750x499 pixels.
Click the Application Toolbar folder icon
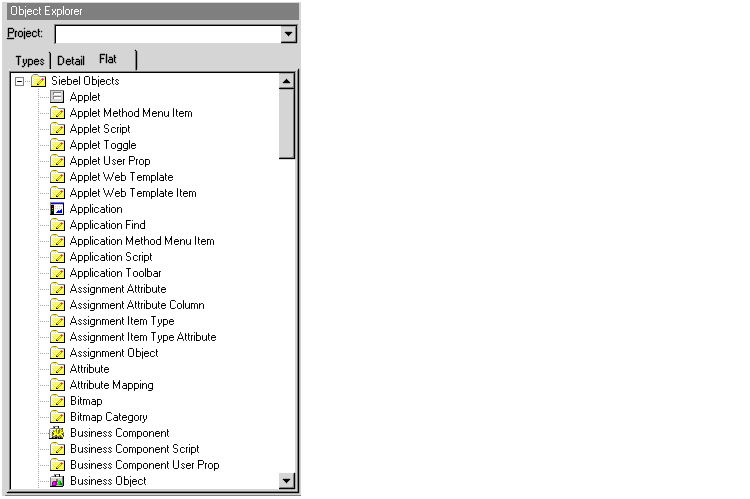tap(57, 273)
